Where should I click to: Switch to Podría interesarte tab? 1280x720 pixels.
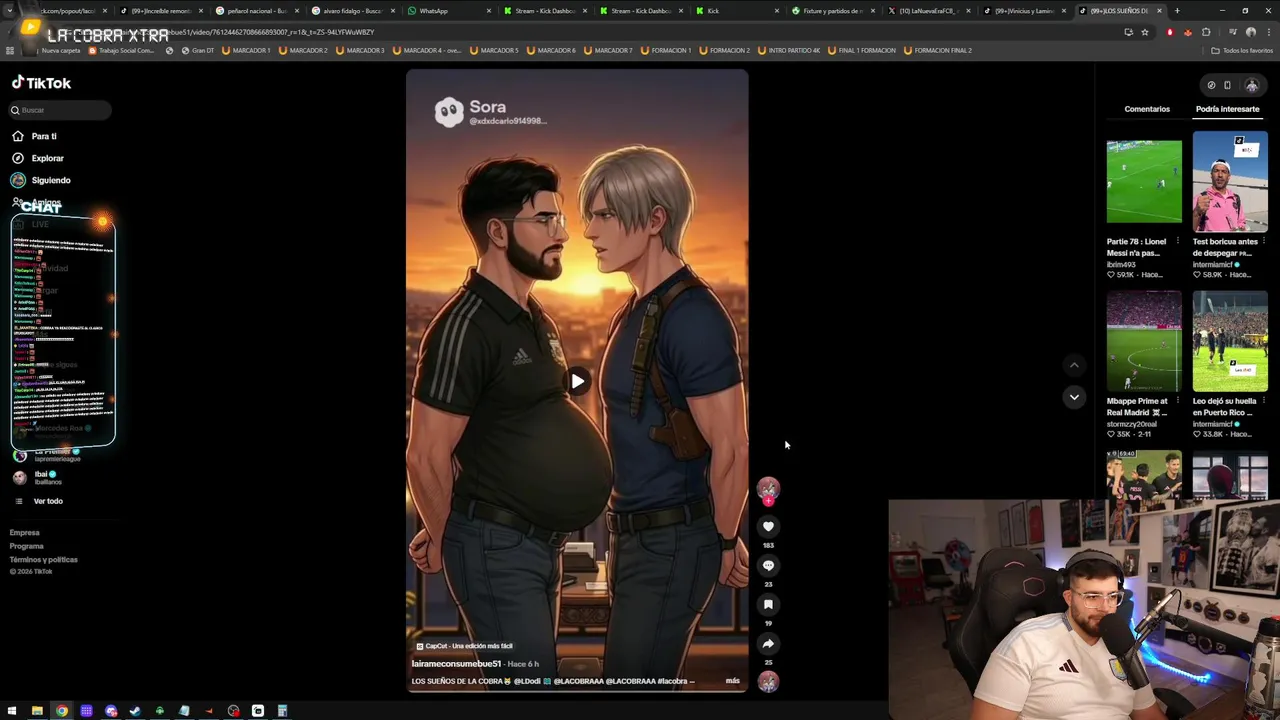pyautogui.click(x=1227, y=109)
